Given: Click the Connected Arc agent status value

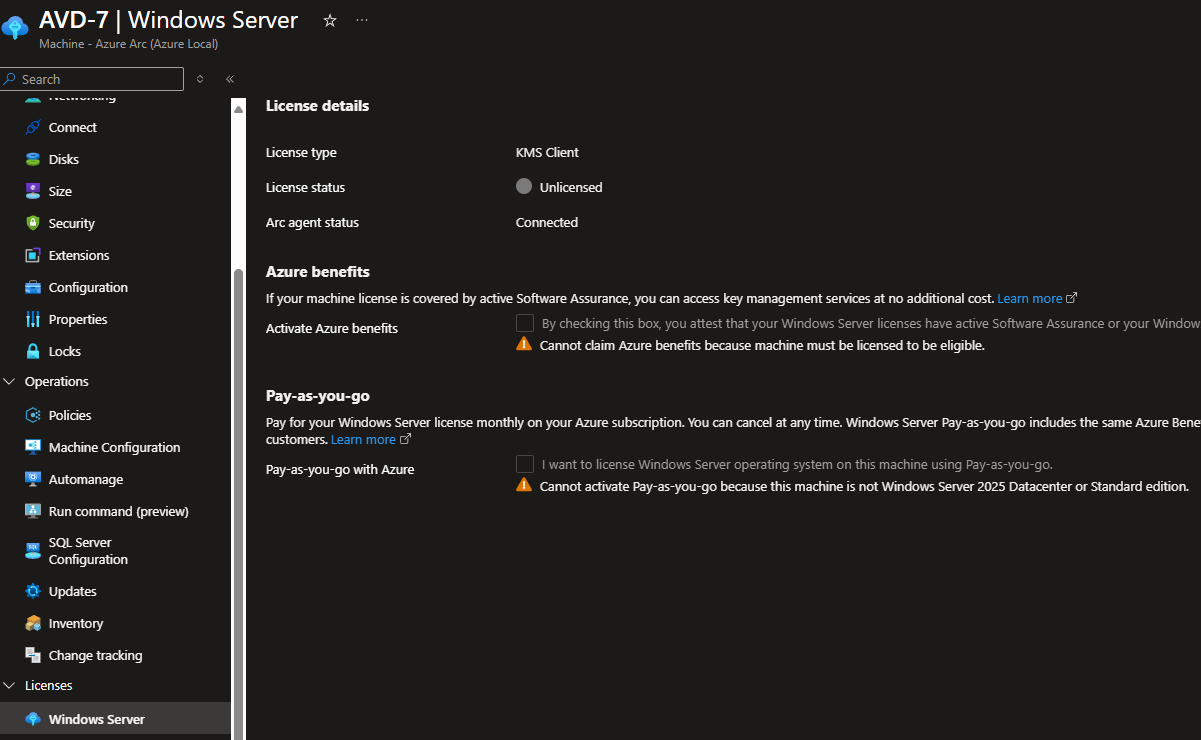Looking at the screenshot, I should [x=547, y=222].
